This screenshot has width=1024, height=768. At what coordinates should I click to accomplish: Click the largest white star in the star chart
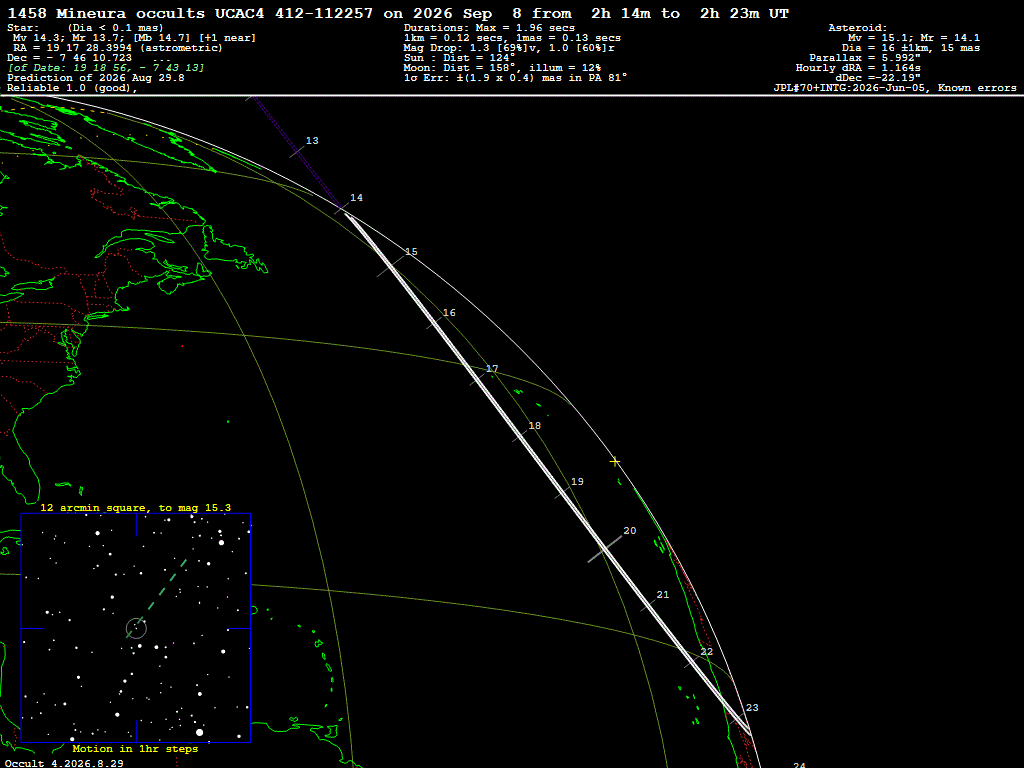point(200,732)
